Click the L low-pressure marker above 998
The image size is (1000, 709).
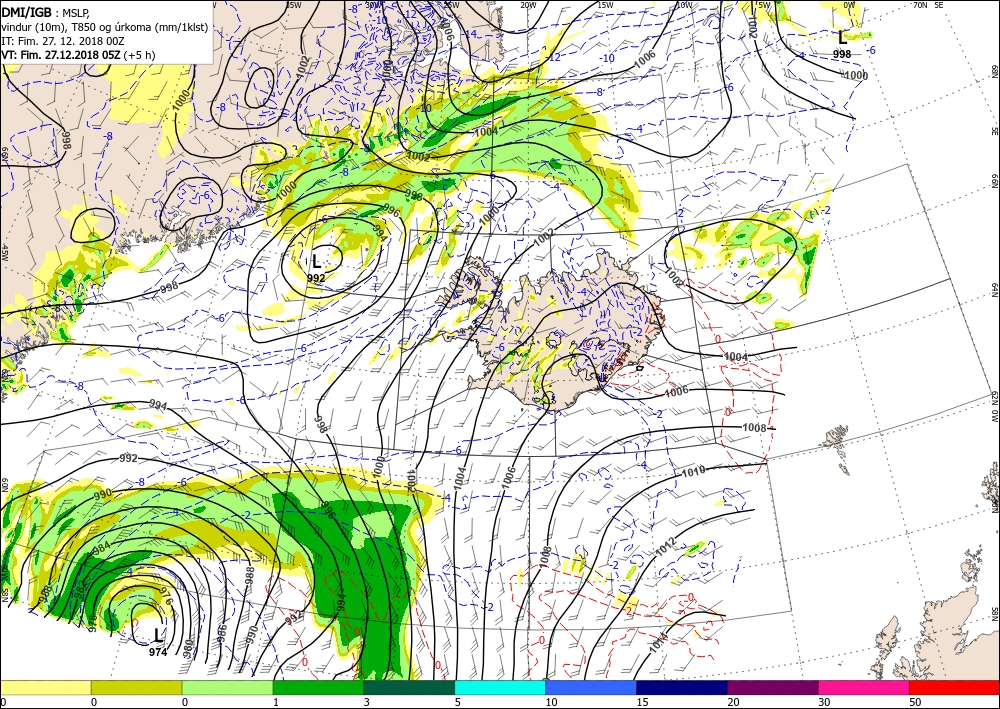pyautogui.click(x=842, y=37)
